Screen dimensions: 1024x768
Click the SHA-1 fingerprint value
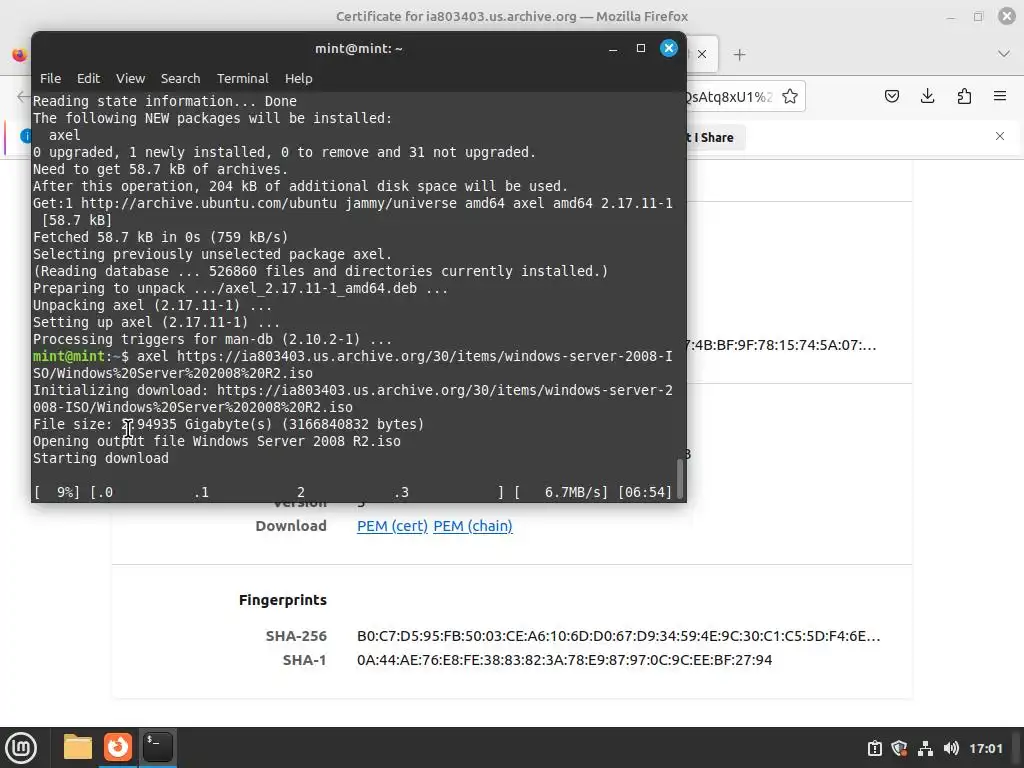coord(564,660)
